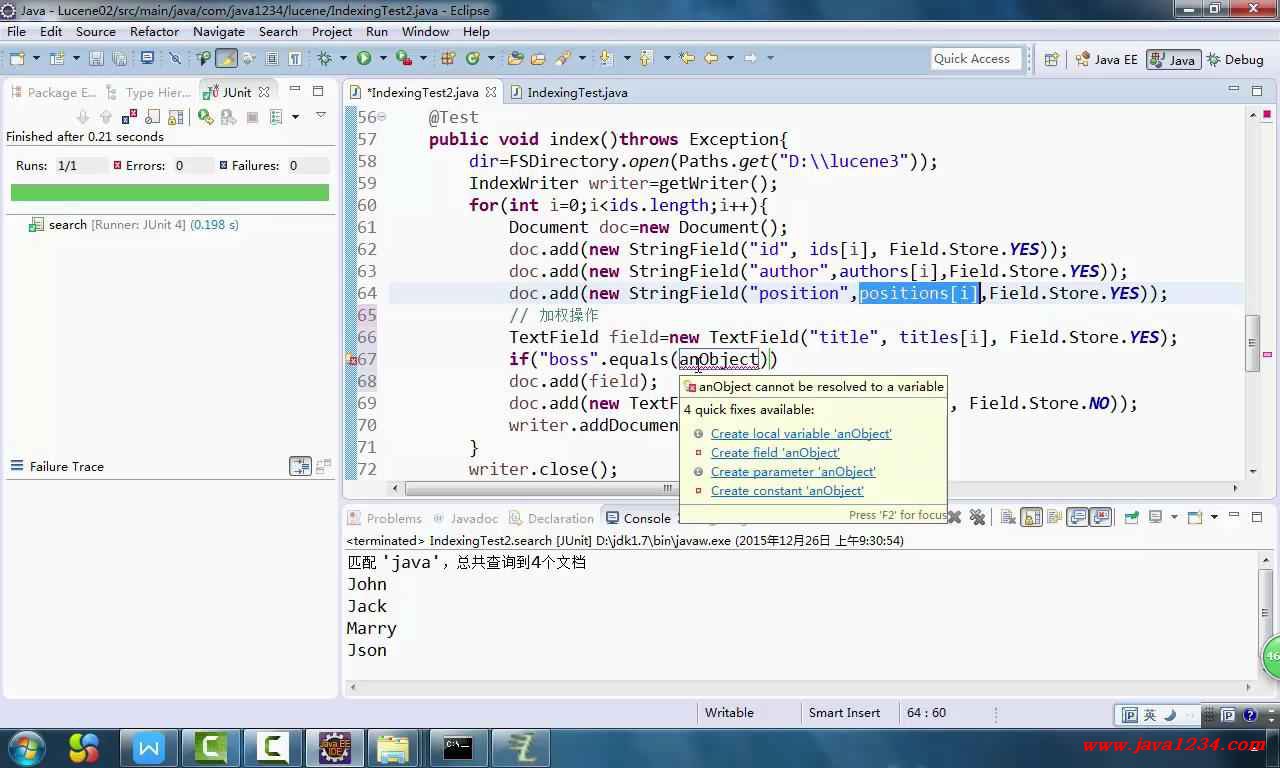
Task: Click the Previous Annotation arrow icon
Action: click(646, 58)
